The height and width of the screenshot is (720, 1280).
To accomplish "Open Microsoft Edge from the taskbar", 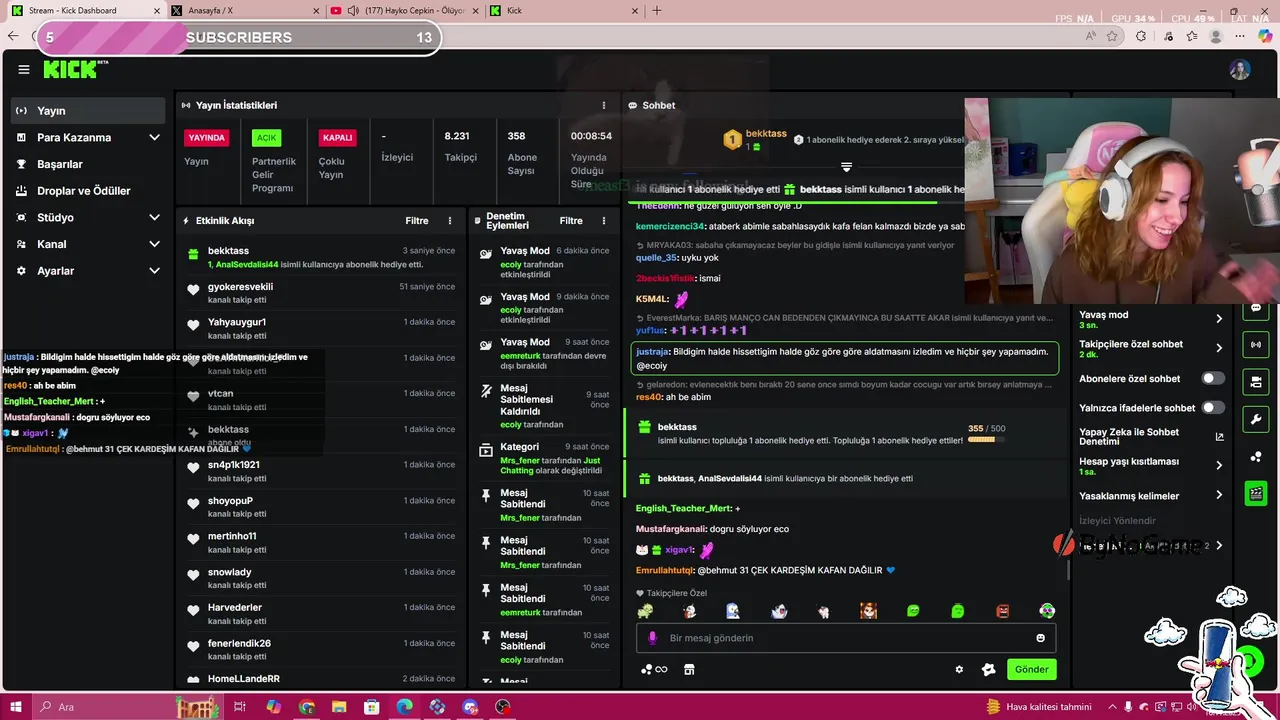I will pyautogui.click(x=404, y=707).
